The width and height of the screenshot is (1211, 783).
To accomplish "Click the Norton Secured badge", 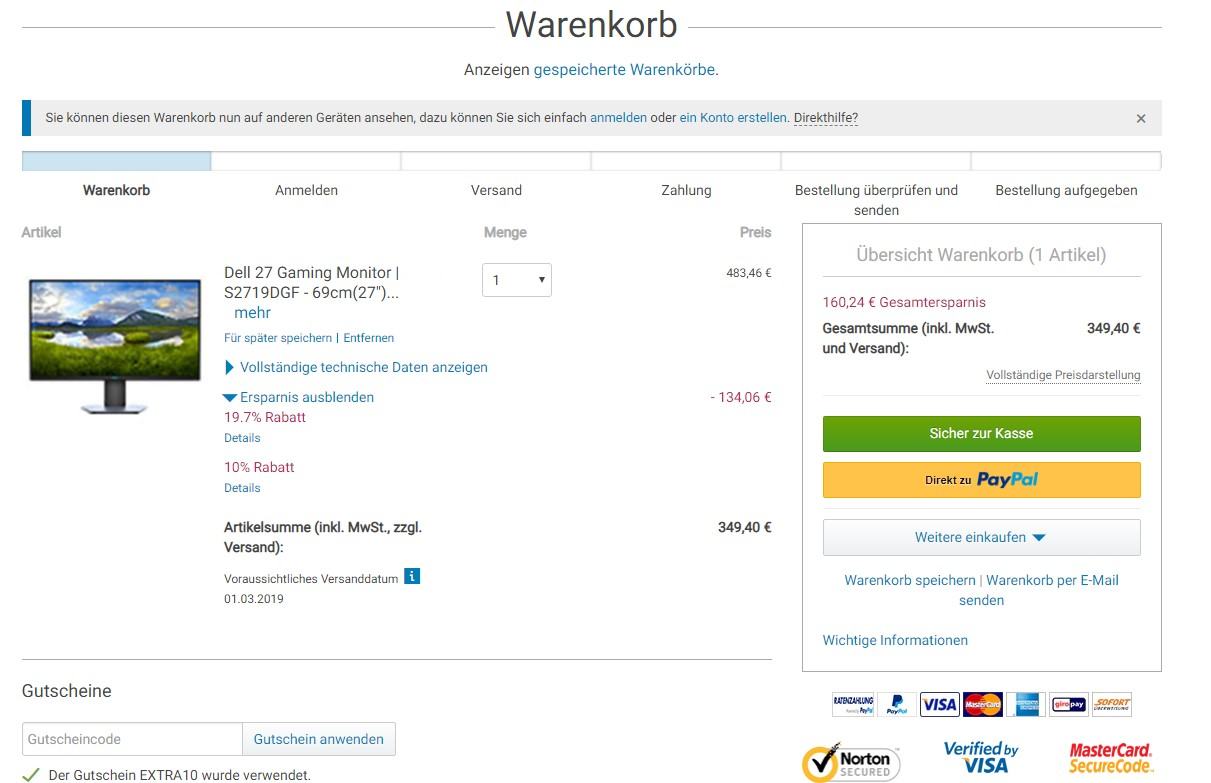I will click(851, 762).
